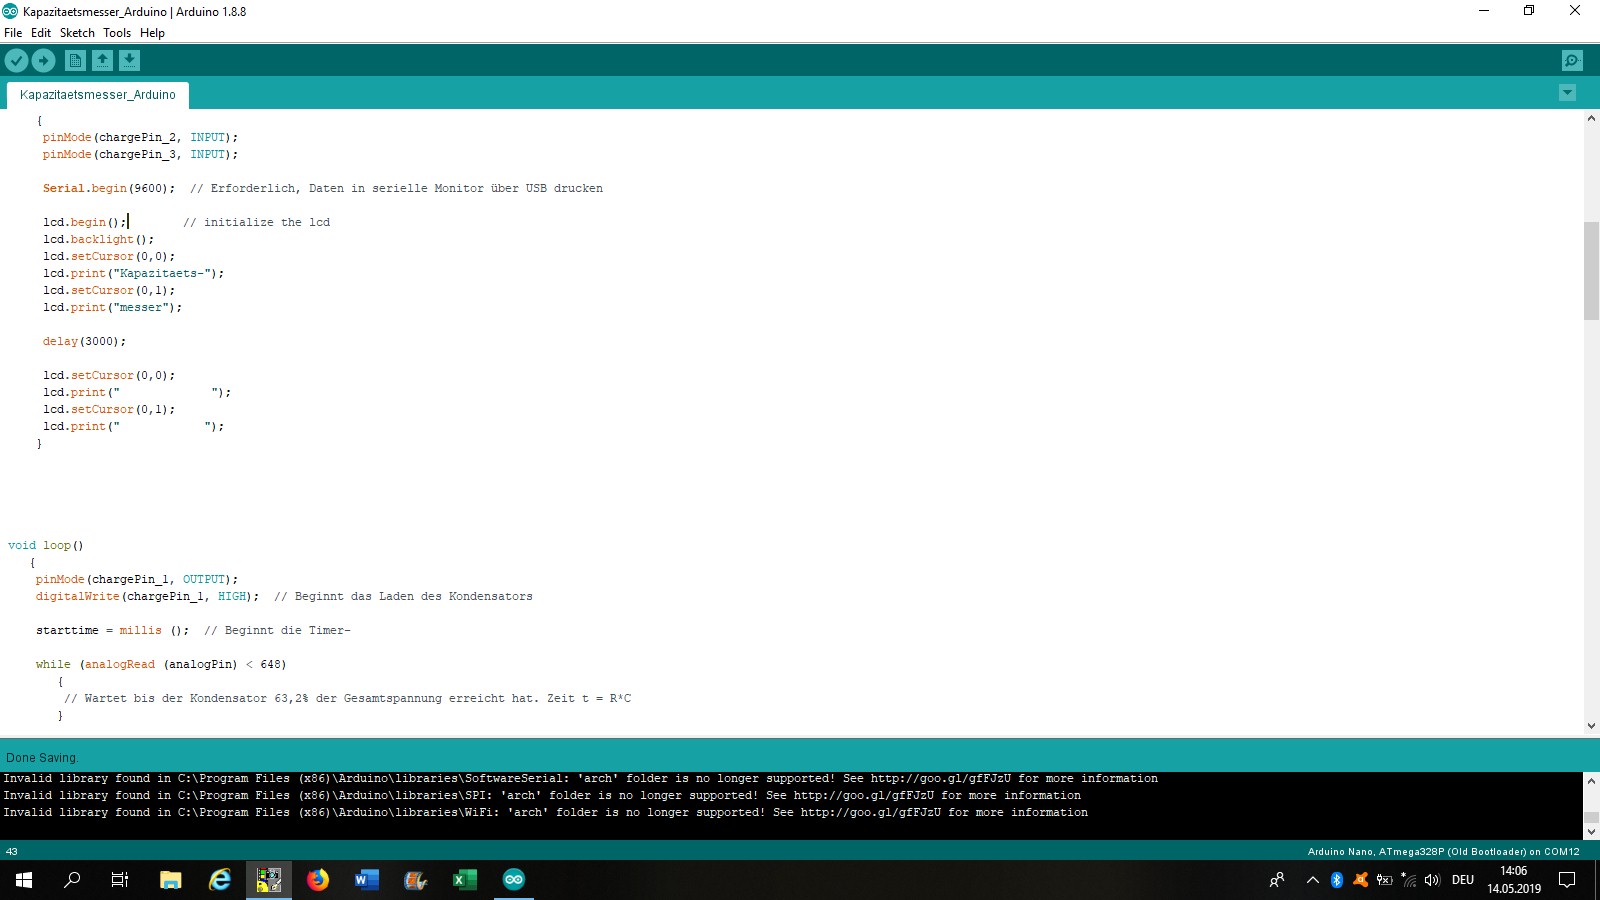Click the SoftwareSerial invalid library console message
1600x900 pixels.
(580, 778)
